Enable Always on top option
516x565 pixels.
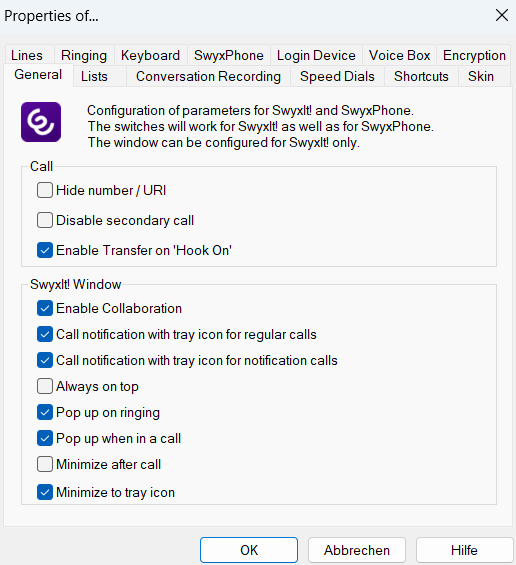45,386
